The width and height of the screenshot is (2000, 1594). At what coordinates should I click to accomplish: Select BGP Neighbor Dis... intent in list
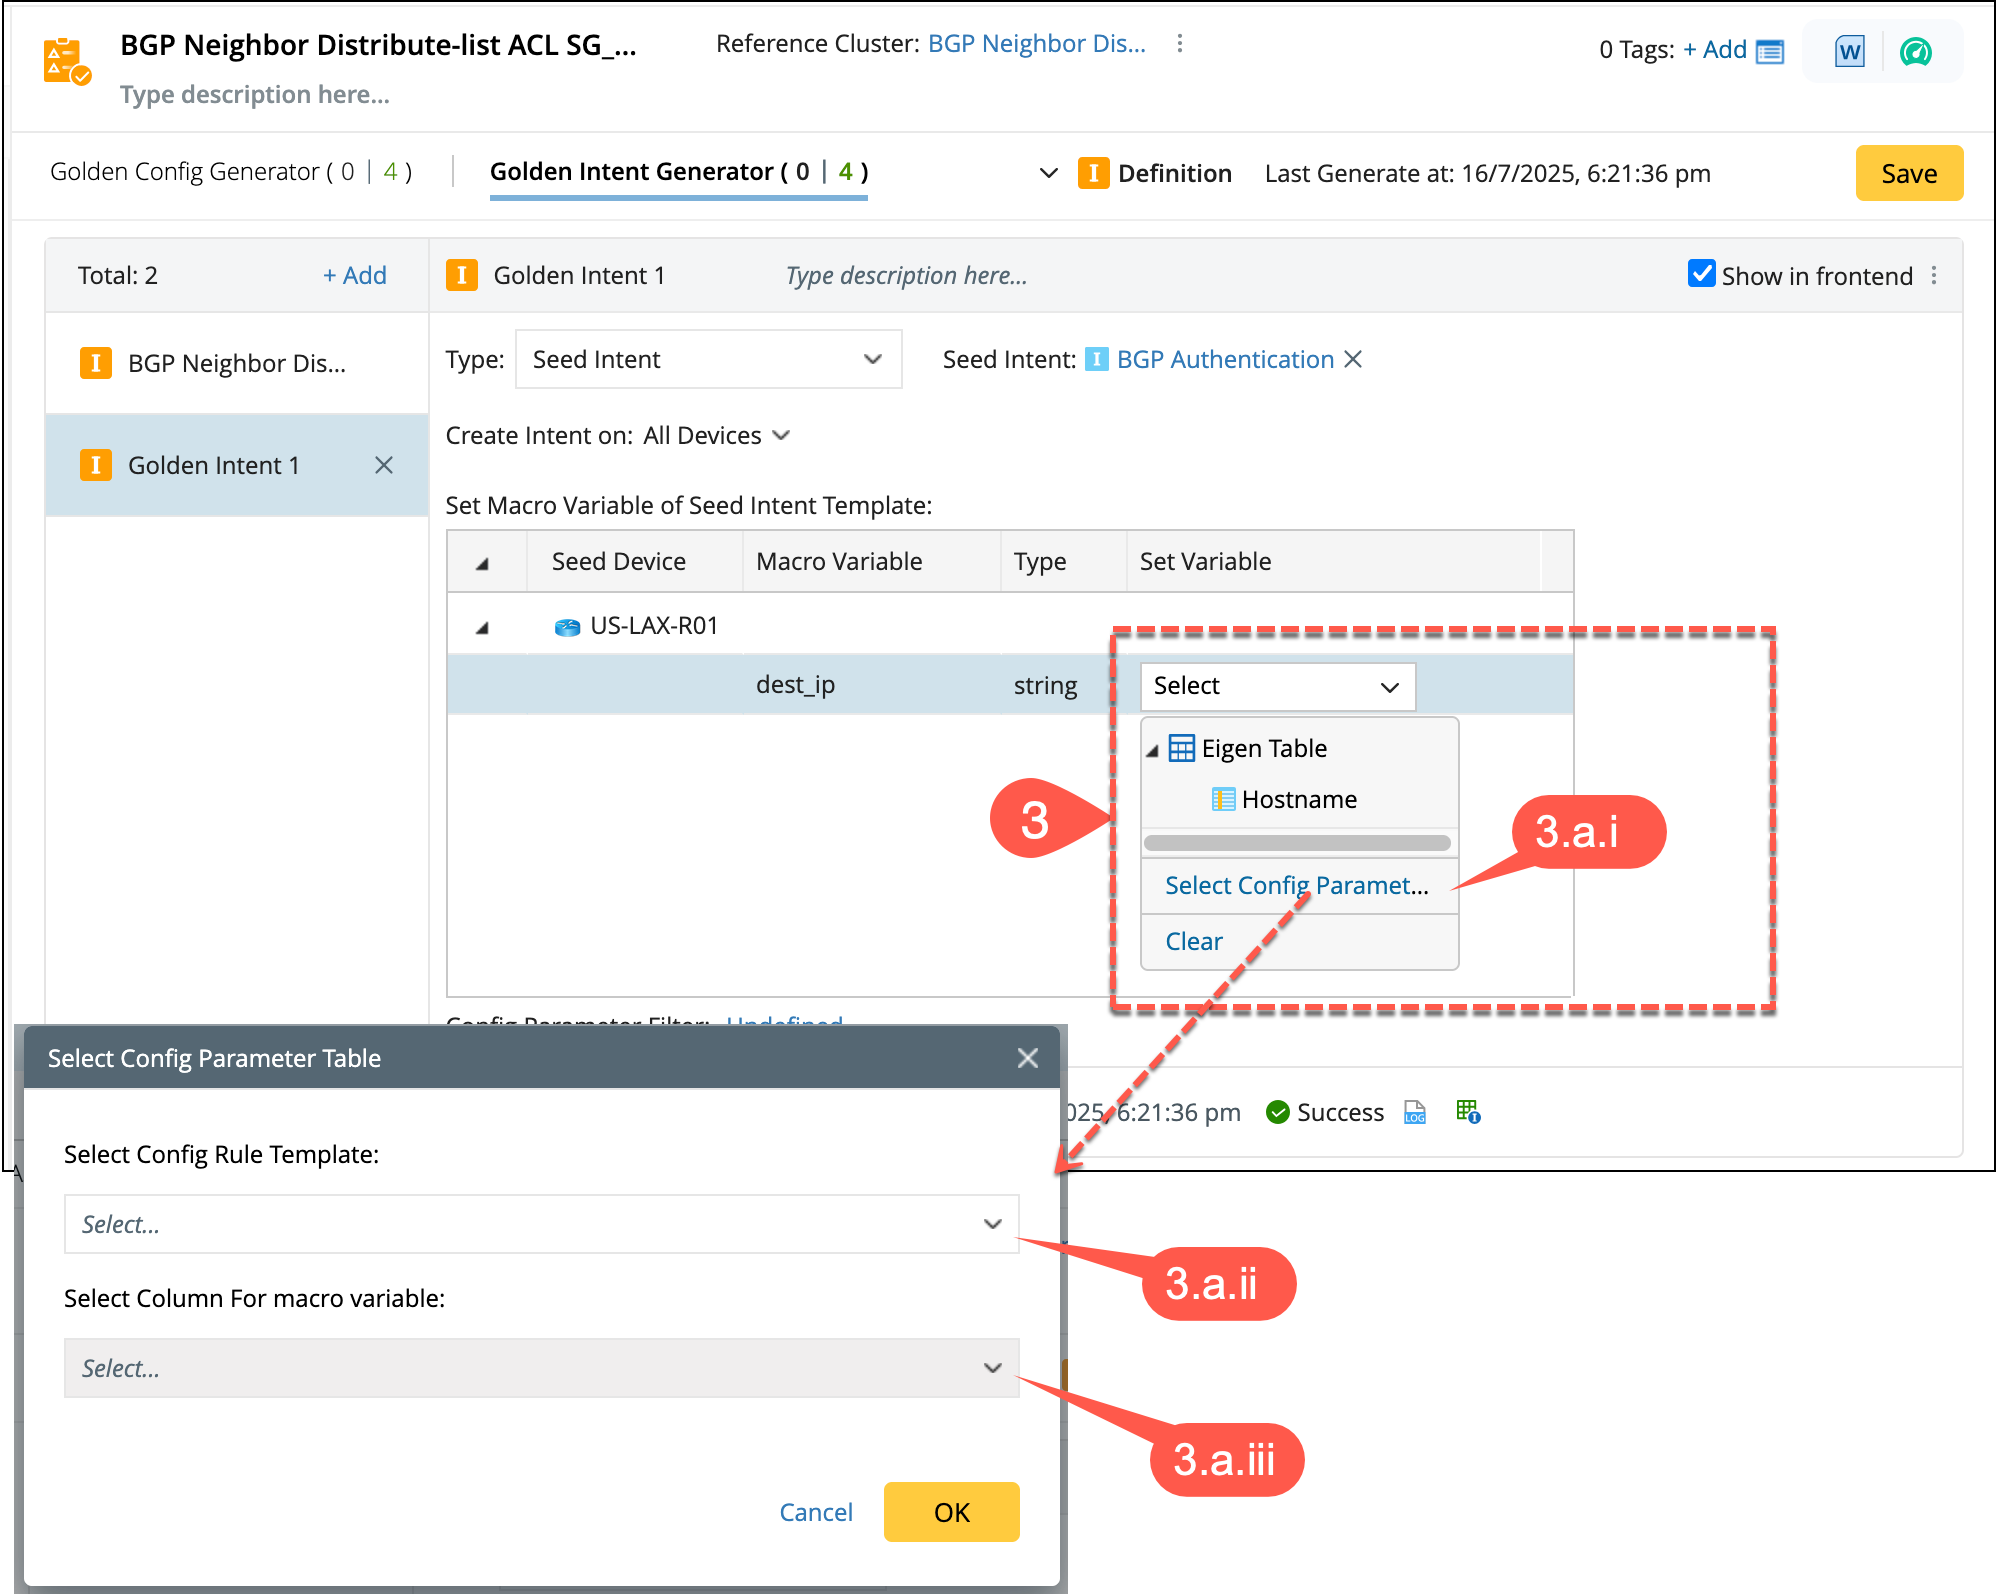point(236,363)
